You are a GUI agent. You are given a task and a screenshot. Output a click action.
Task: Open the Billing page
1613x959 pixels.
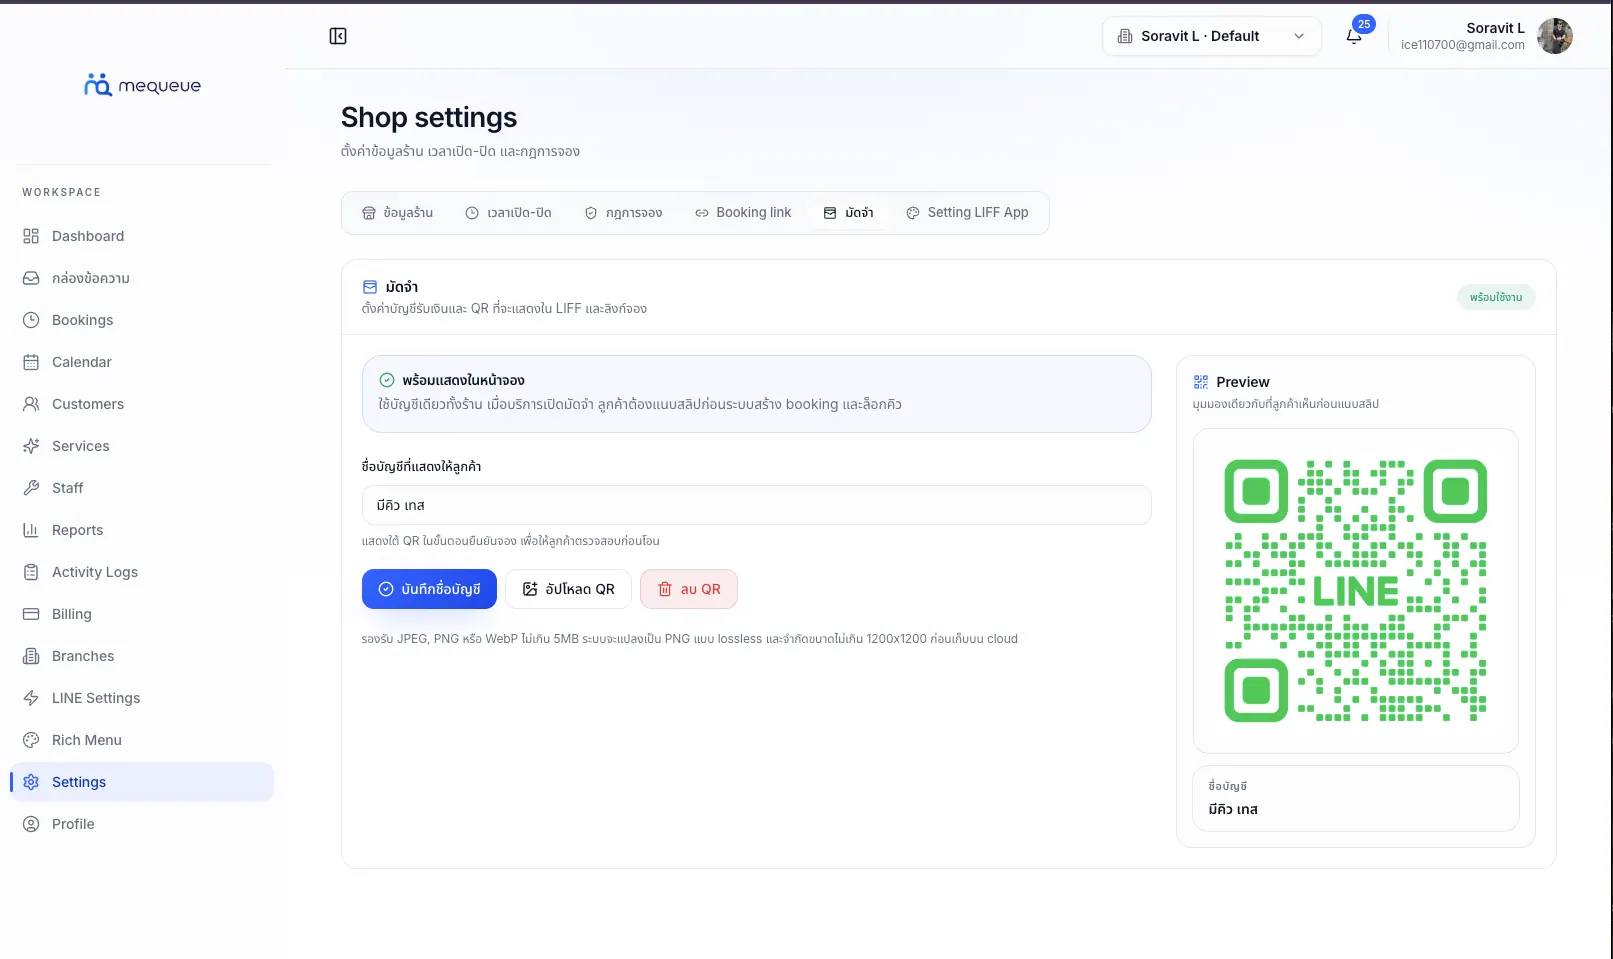tap(142, 614)
